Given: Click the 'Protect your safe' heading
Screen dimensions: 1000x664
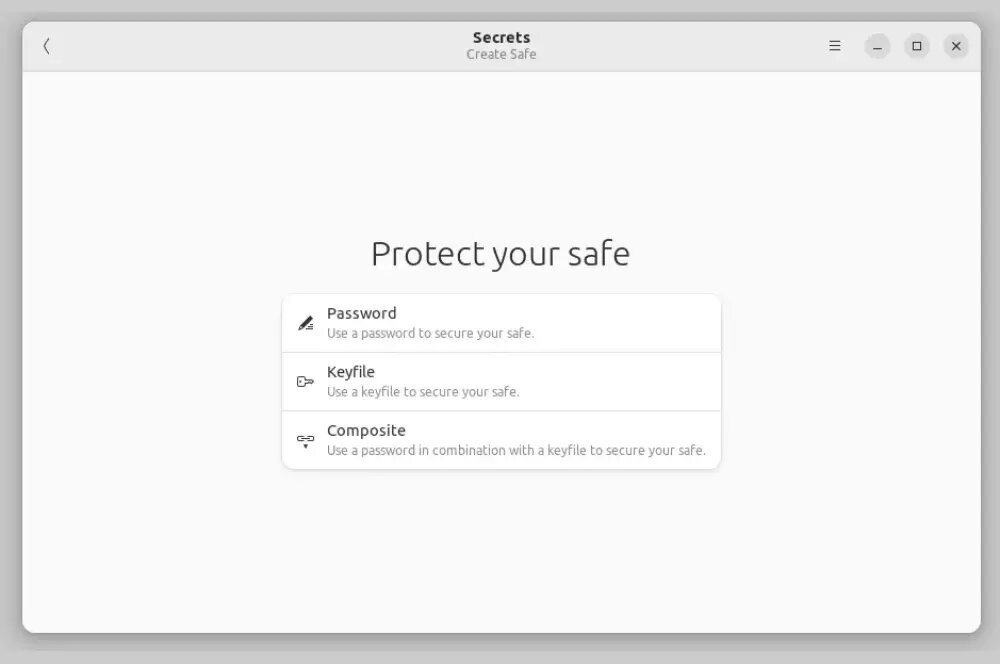Looking at the screenshot, I should click(x=501, y=254).
